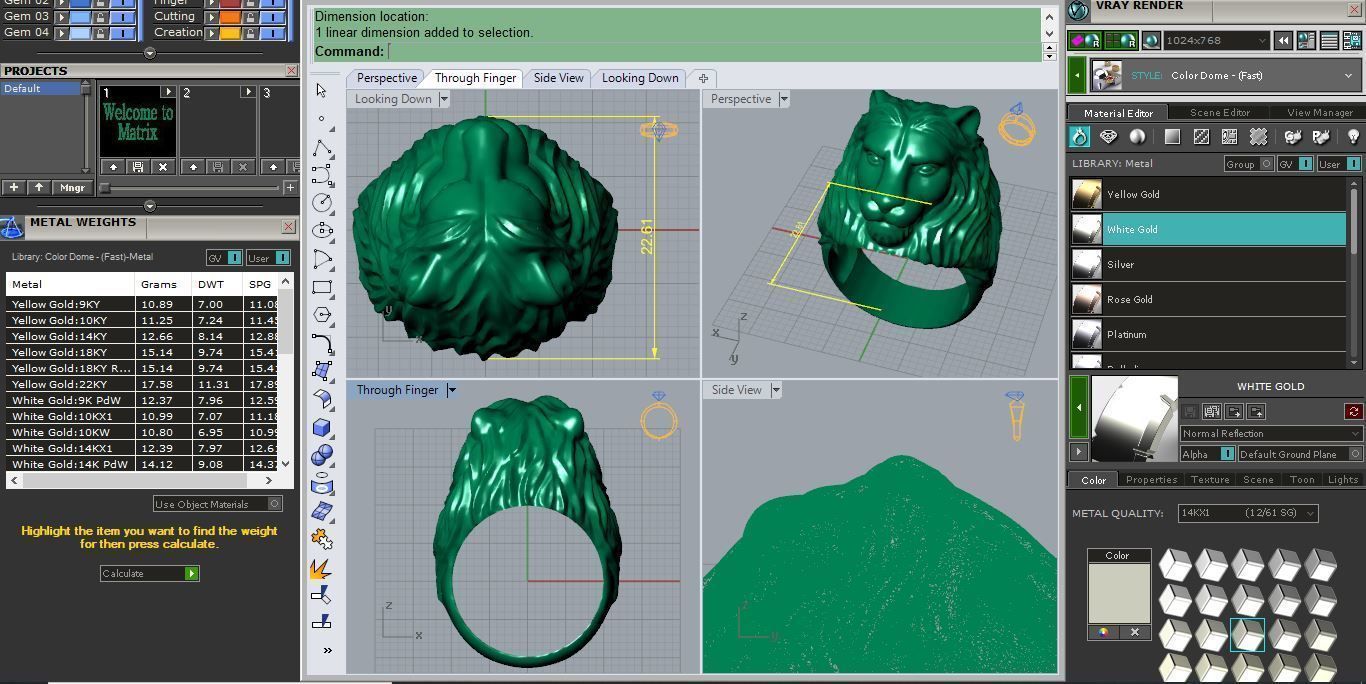Add a new project with the plus button
Screen dimensions: 1366x684
tap(14, 187)
